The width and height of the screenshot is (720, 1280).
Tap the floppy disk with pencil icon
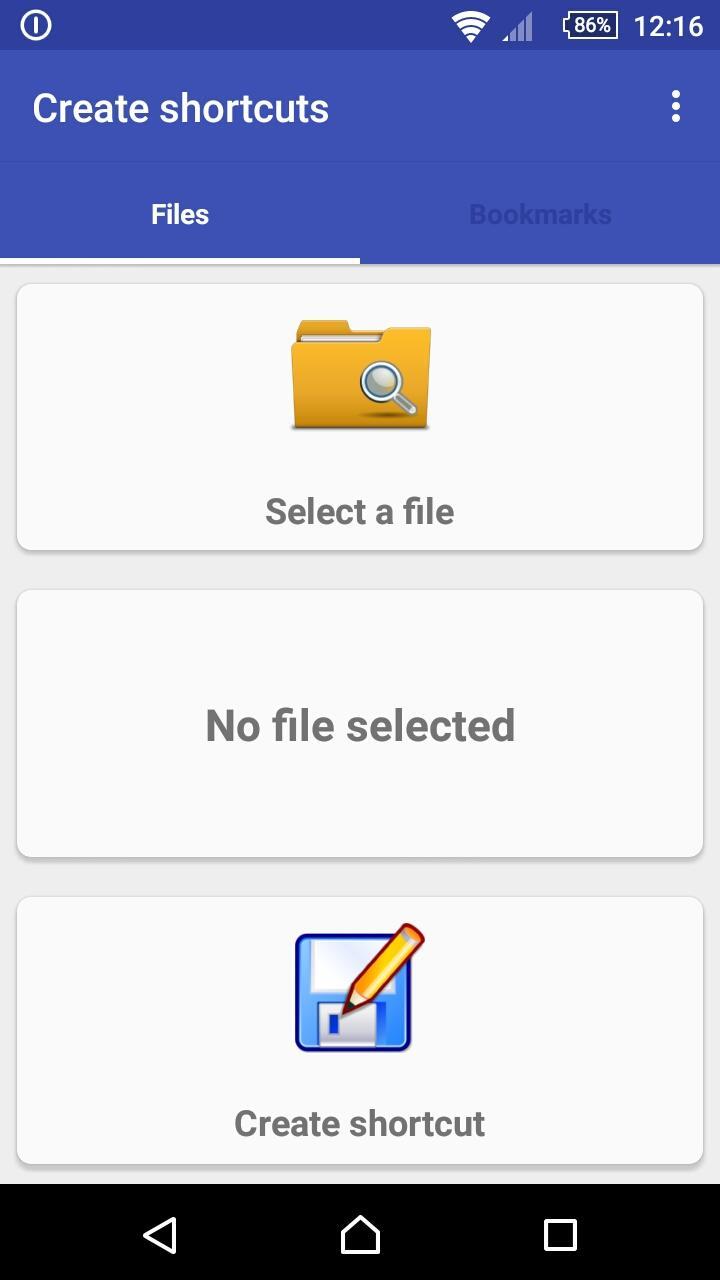pos(360,987)
